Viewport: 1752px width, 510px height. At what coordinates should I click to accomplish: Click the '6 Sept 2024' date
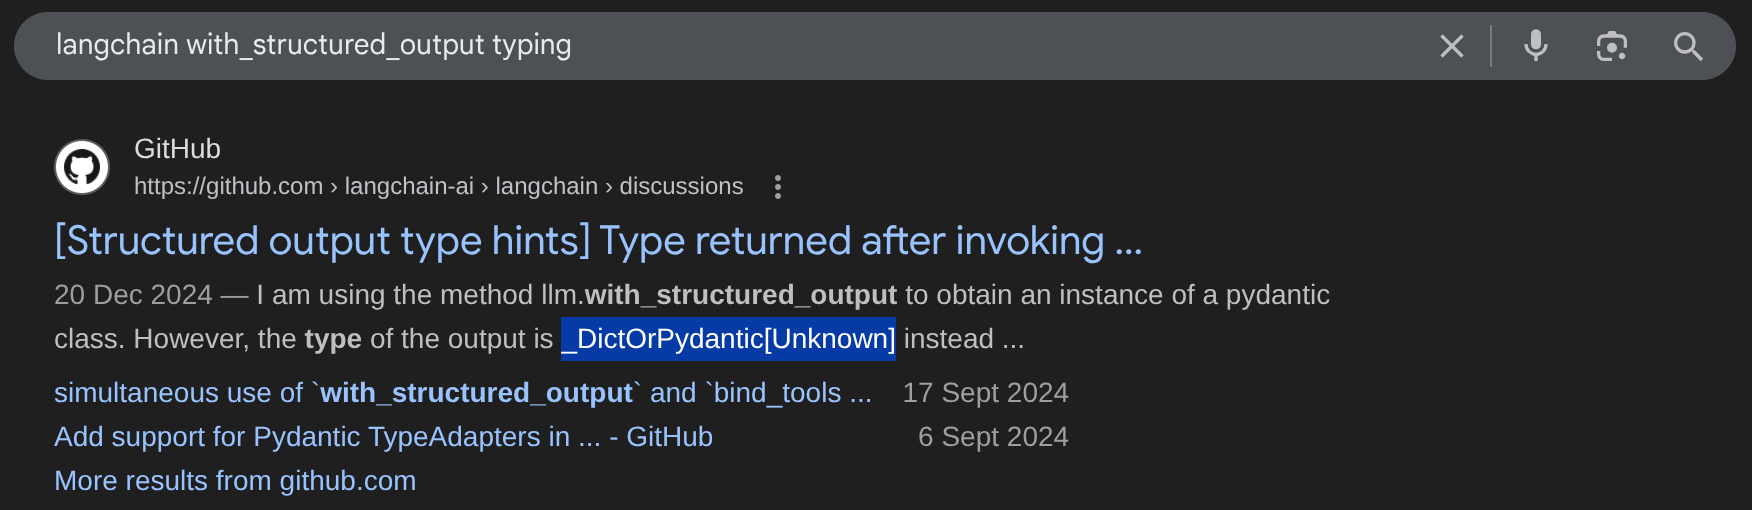coord(993,437)
